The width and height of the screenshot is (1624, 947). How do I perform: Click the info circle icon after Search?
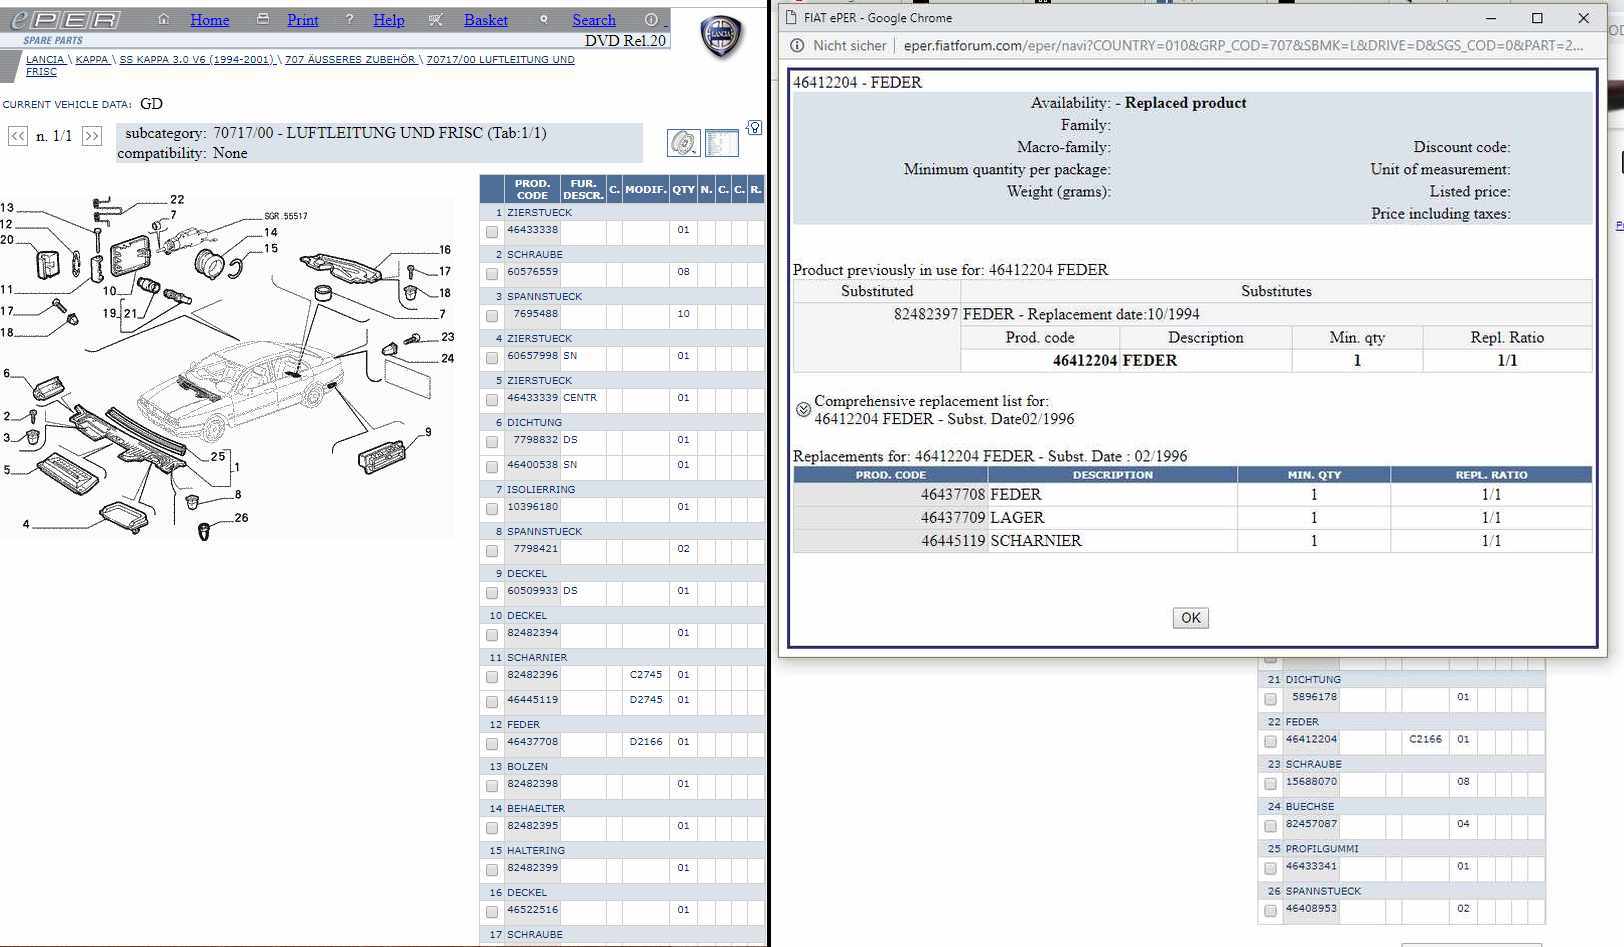point(651,19)
